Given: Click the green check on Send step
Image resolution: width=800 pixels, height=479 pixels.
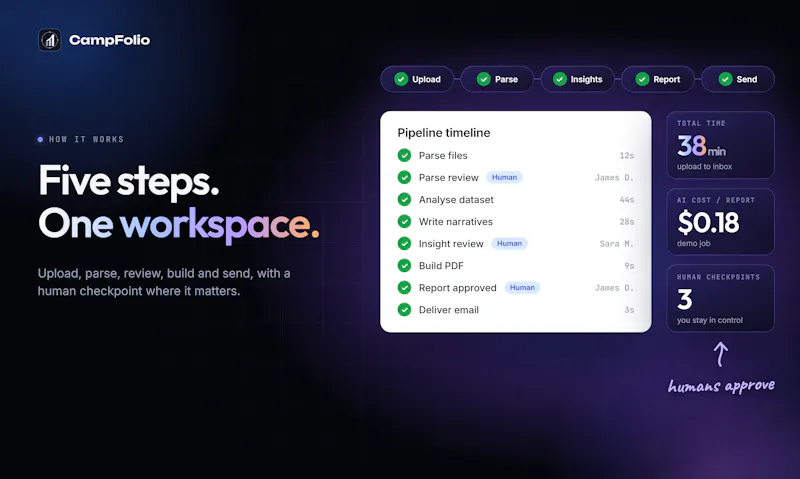Looking at the screenshot, I should [726, 79].
